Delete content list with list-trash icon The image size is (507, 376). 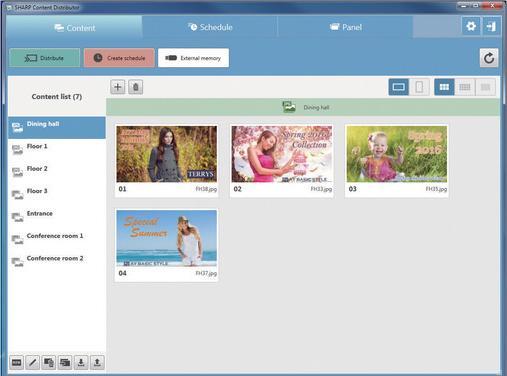pos(49,362)
